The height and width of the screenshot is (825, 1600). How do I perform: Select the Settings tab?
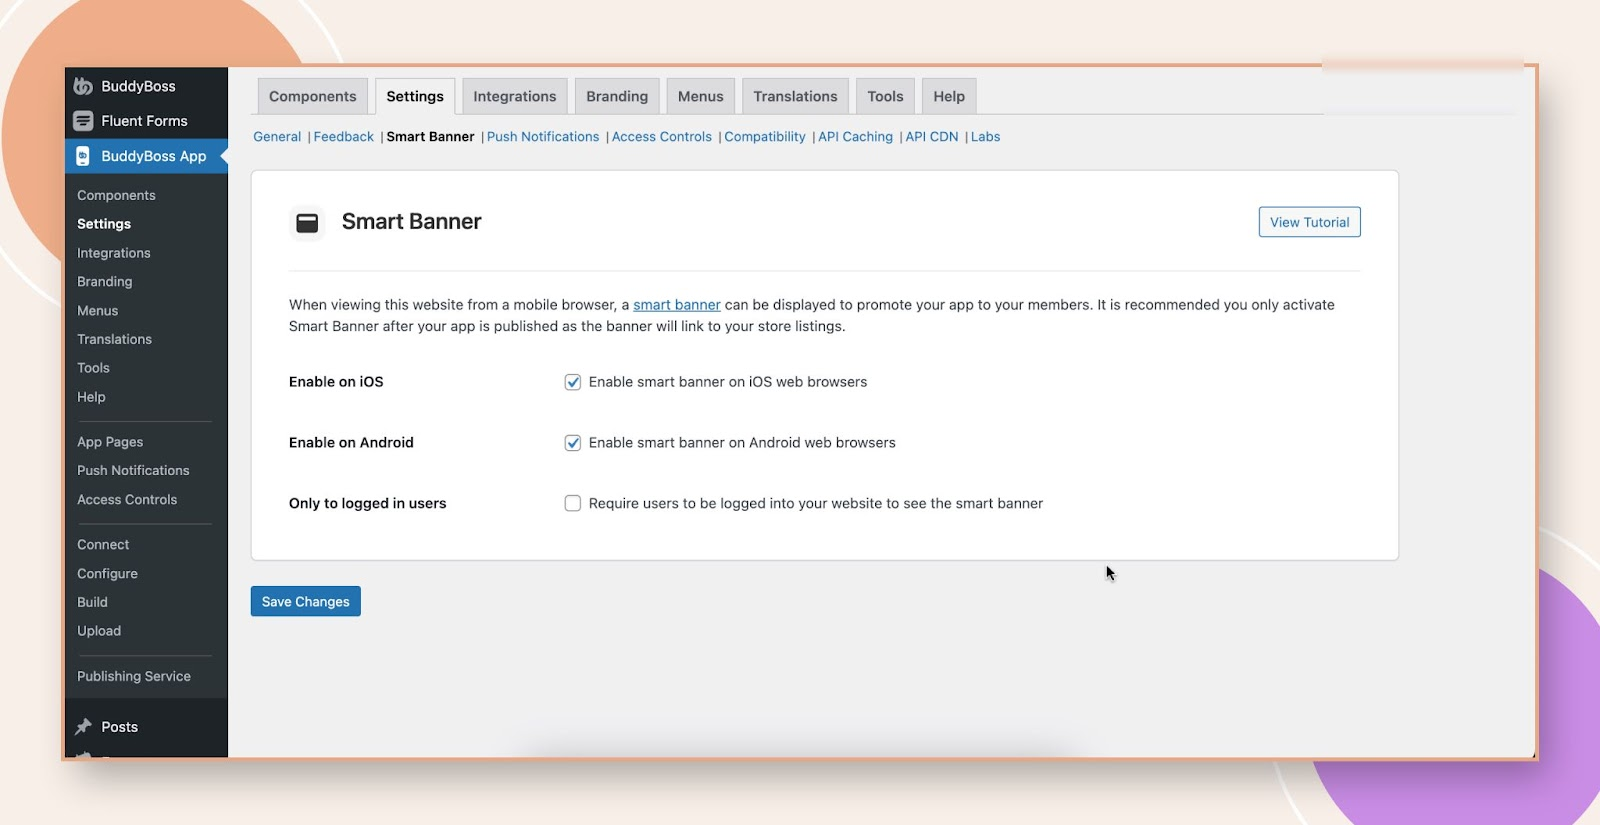coord(415,96)
